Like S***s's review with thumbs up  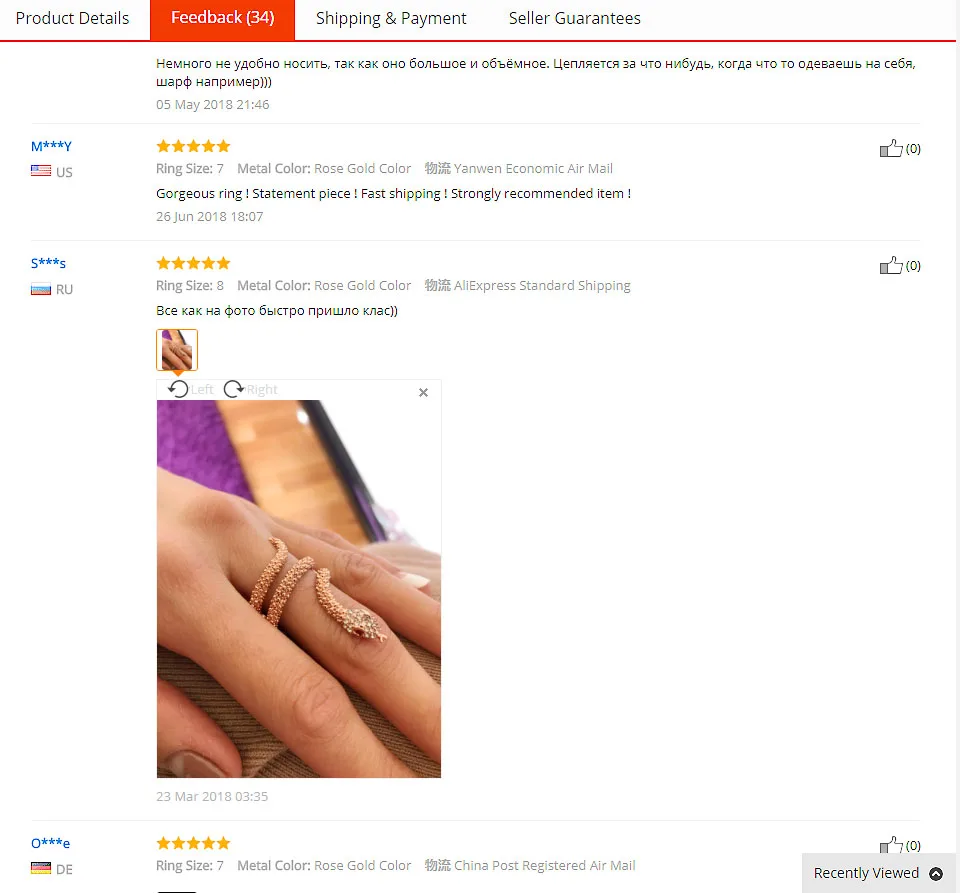(x=891, y=265)
